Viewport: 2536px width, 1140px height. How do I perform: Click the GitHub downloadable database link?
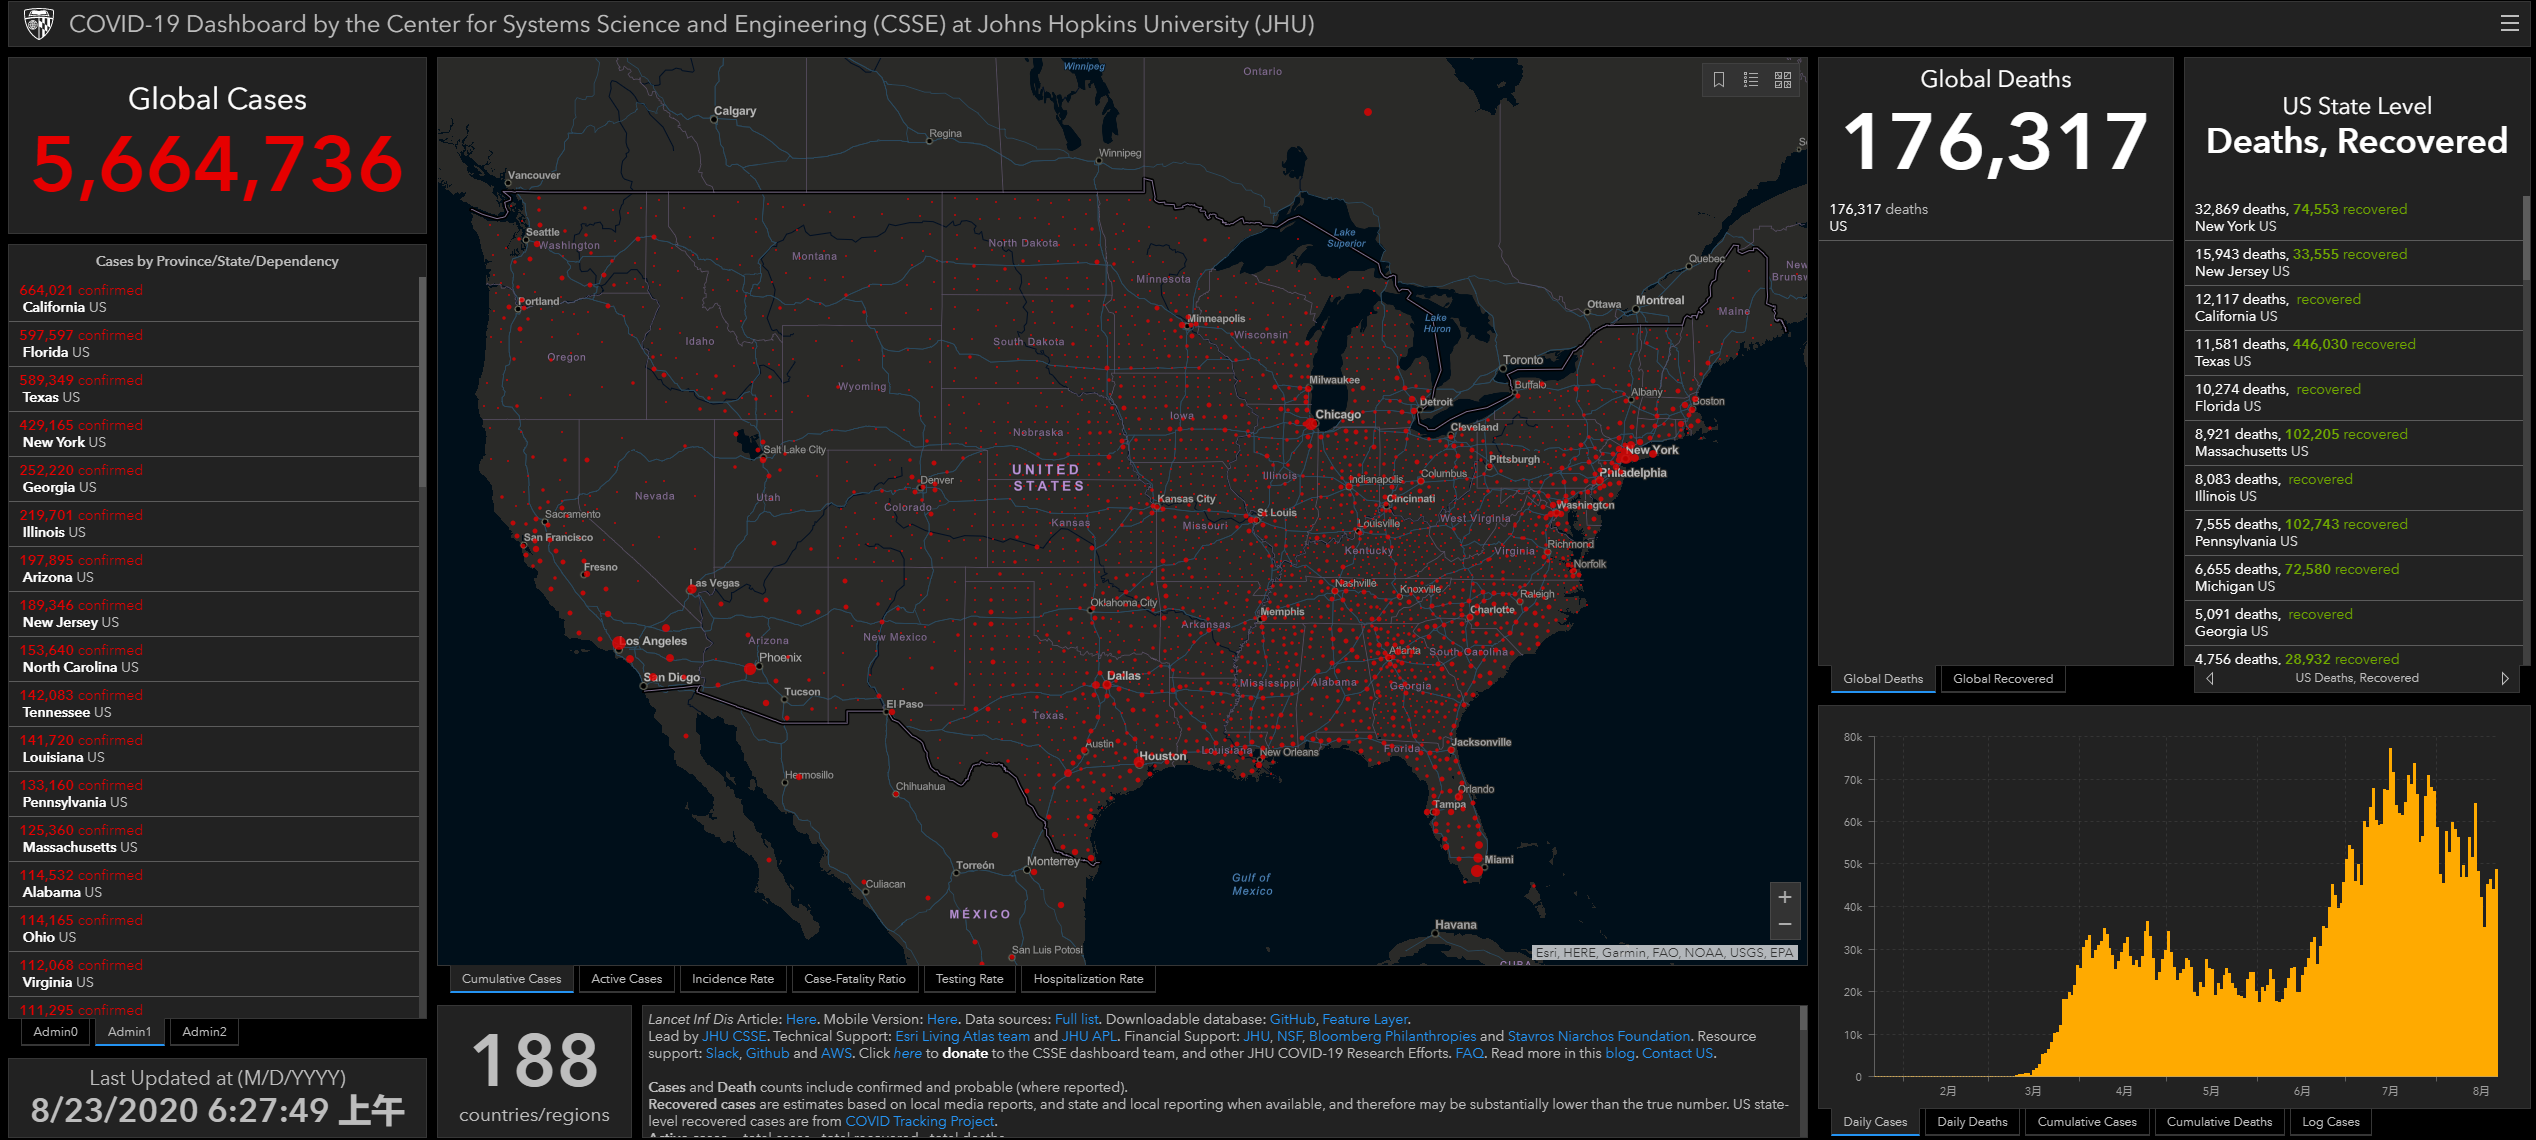1292,1019
